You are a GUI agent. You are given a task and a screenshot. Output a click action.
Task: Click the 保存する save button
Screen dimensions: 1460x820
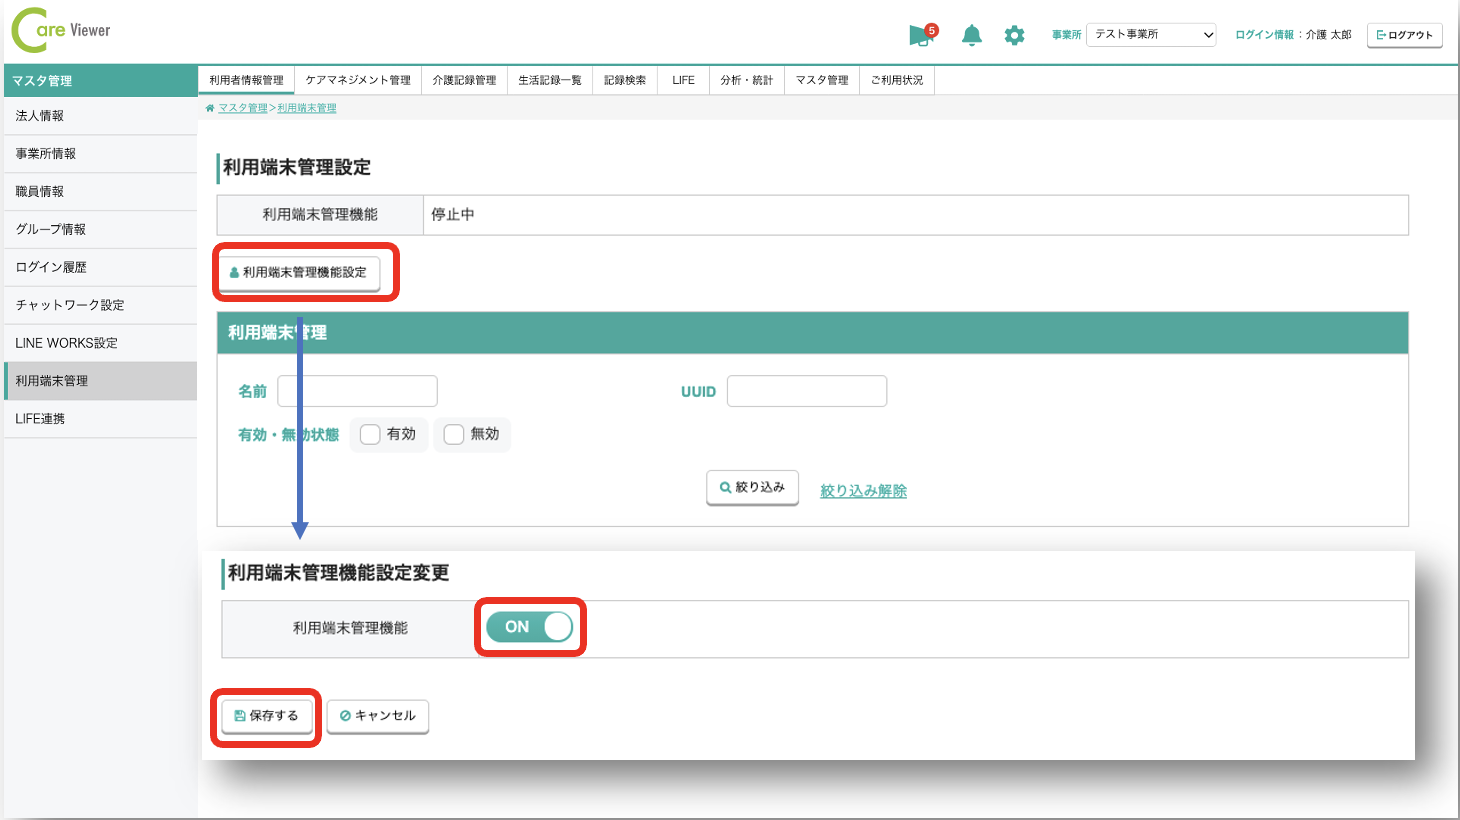[266, 716]
